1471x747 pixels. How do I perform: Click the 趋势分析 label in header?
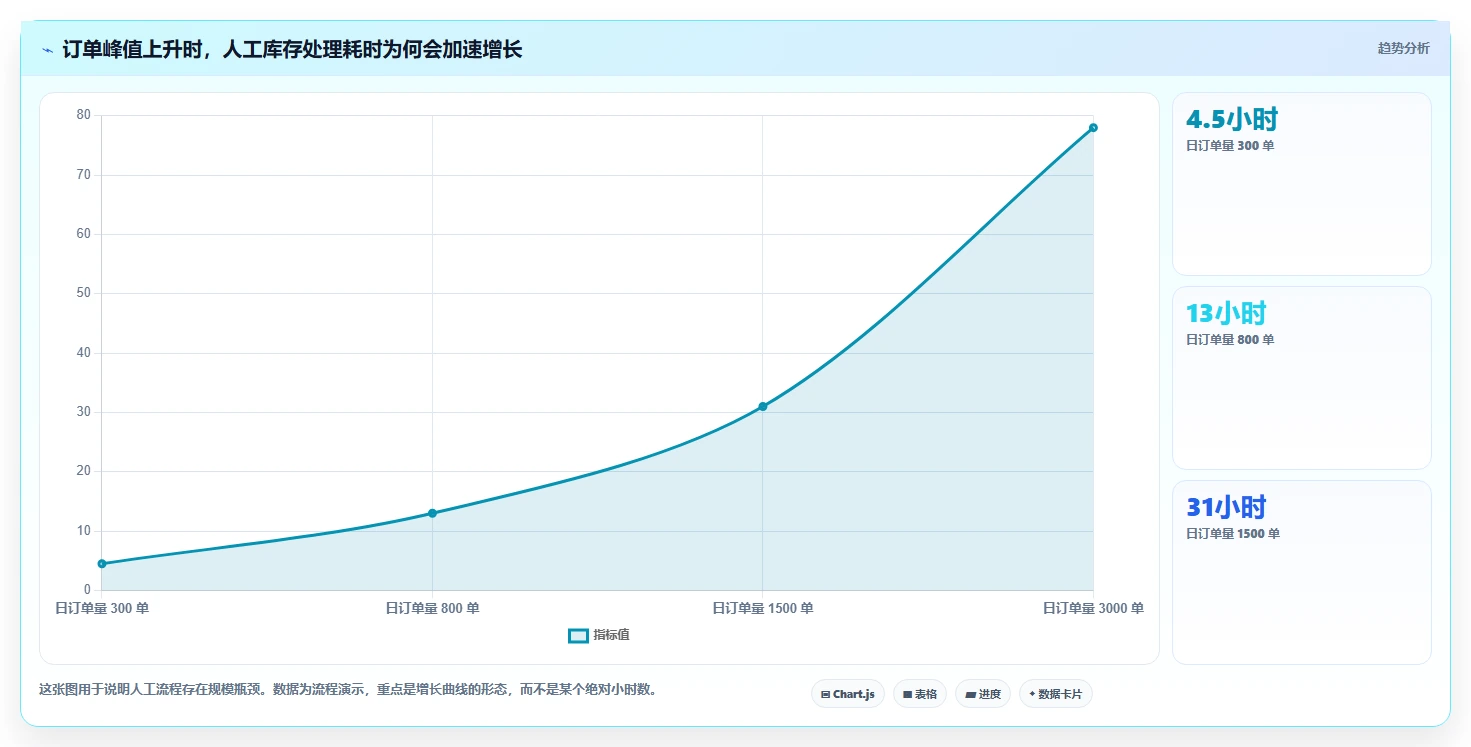(1403, 48)
